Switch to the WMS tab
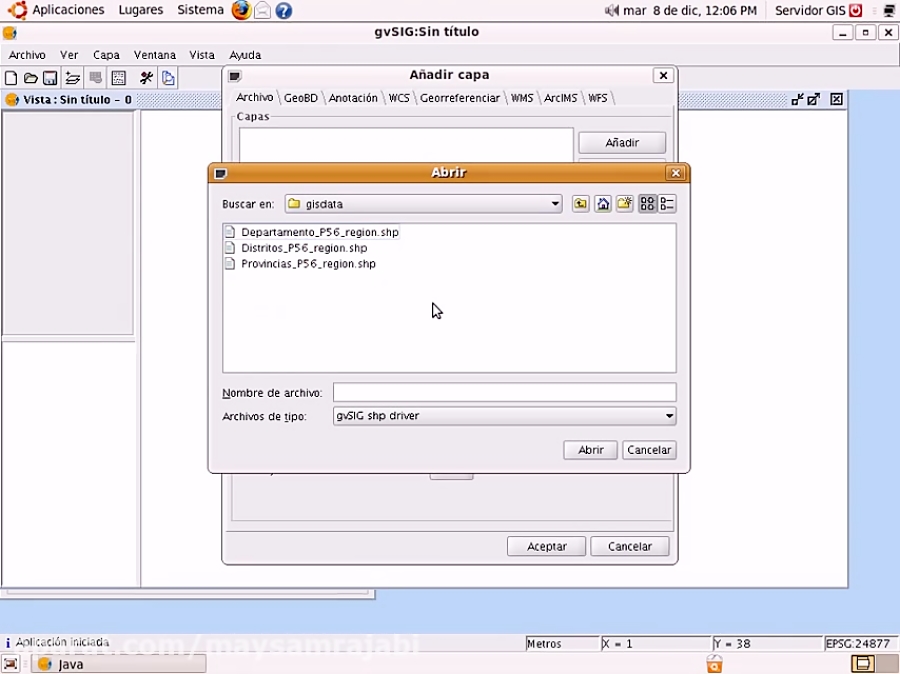 pos(522,98)
